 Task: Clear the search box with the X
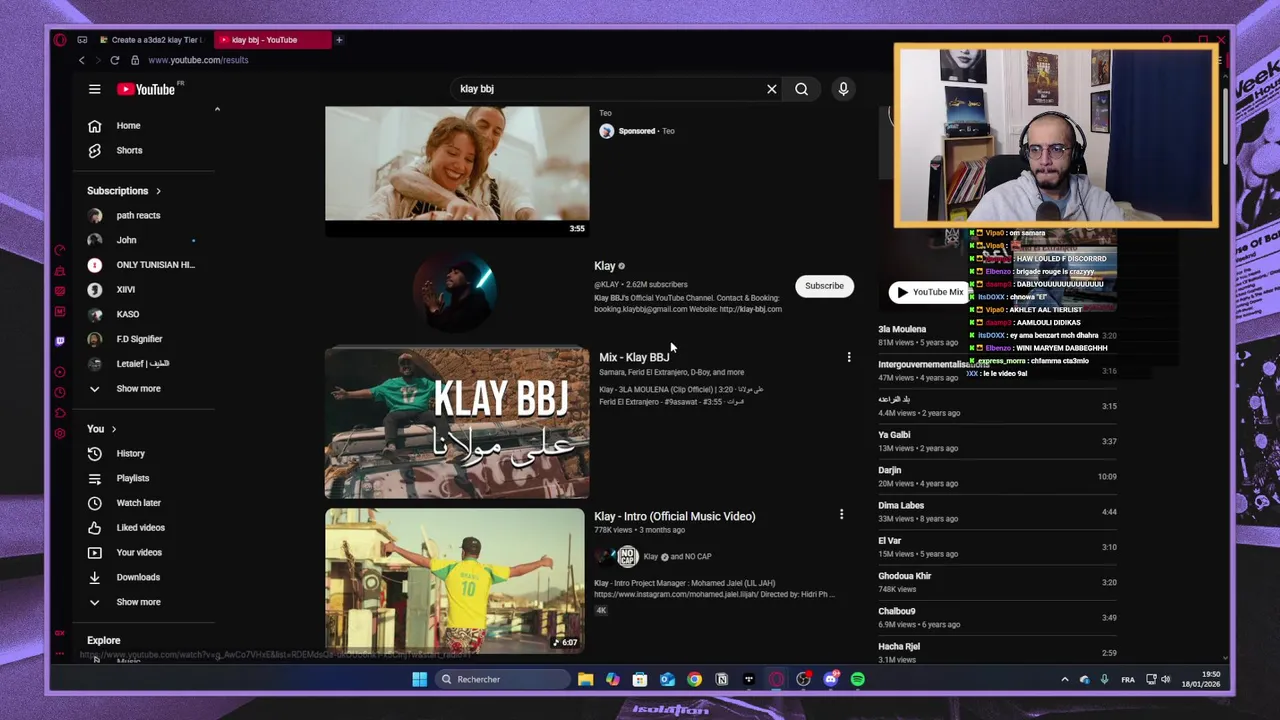tap(772, 89)
